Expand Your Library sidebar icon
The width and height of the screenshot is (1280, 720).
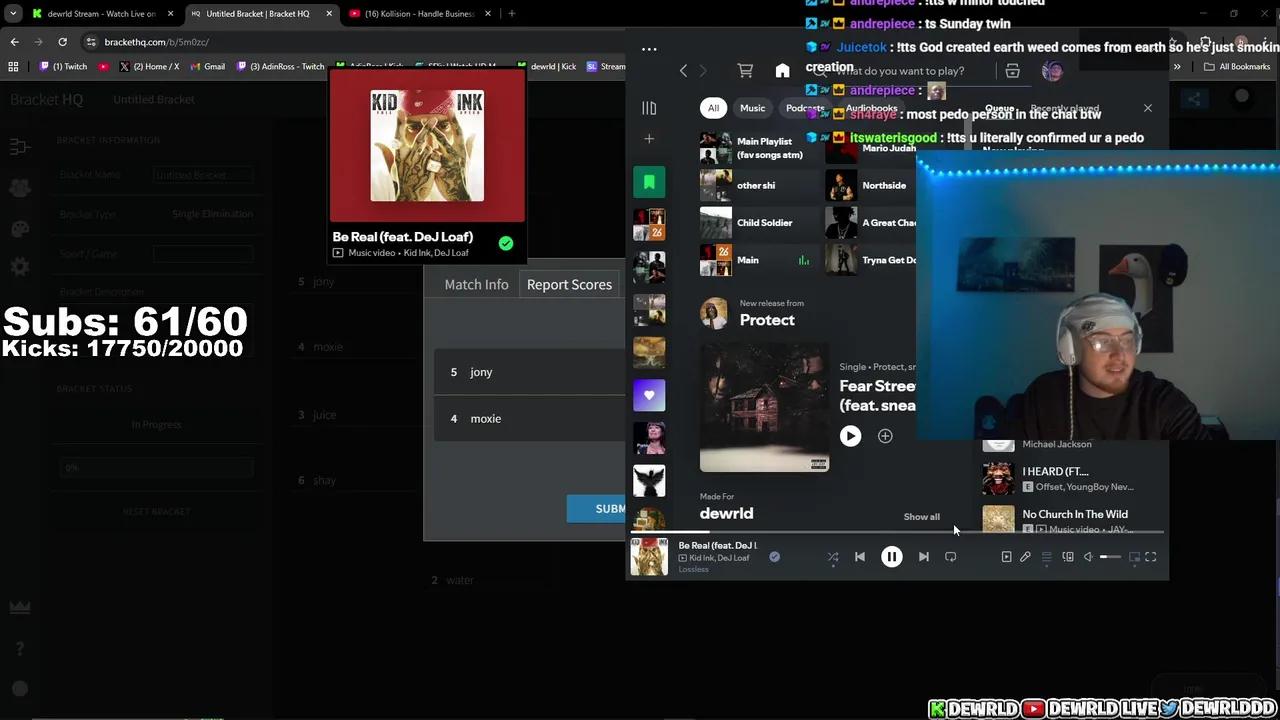pos(649,108)
